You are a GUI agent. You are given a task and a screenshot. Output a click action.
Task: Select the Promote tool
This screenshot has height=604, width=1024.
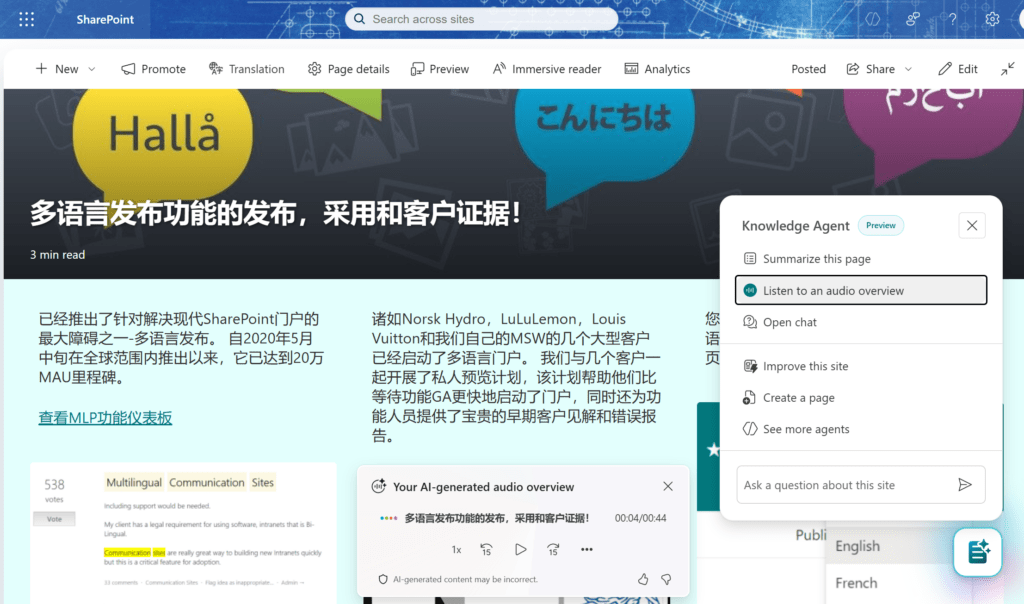point(153,68)
